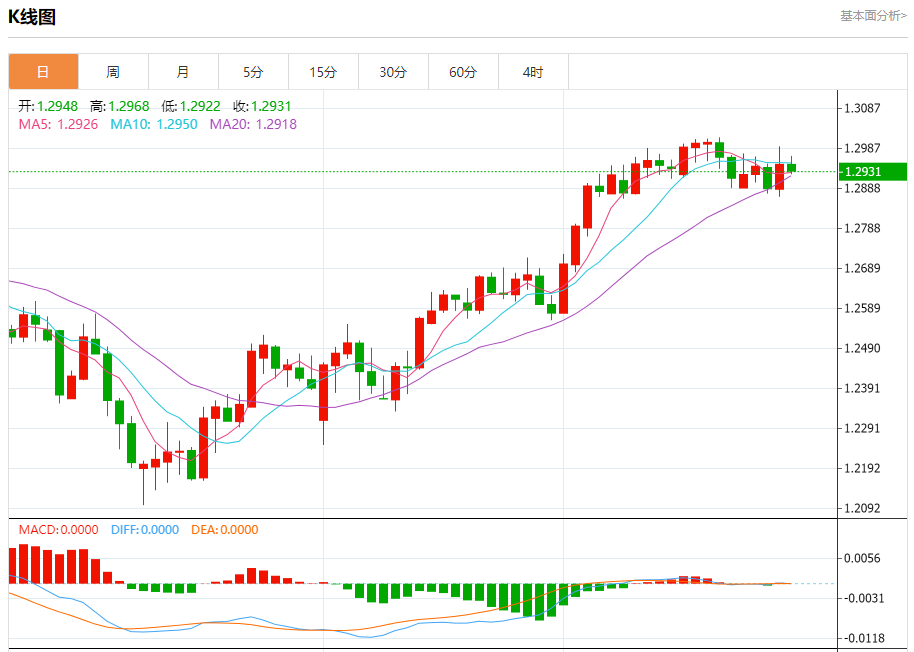Click the 1.2888 price axis label

coord(862,188)
